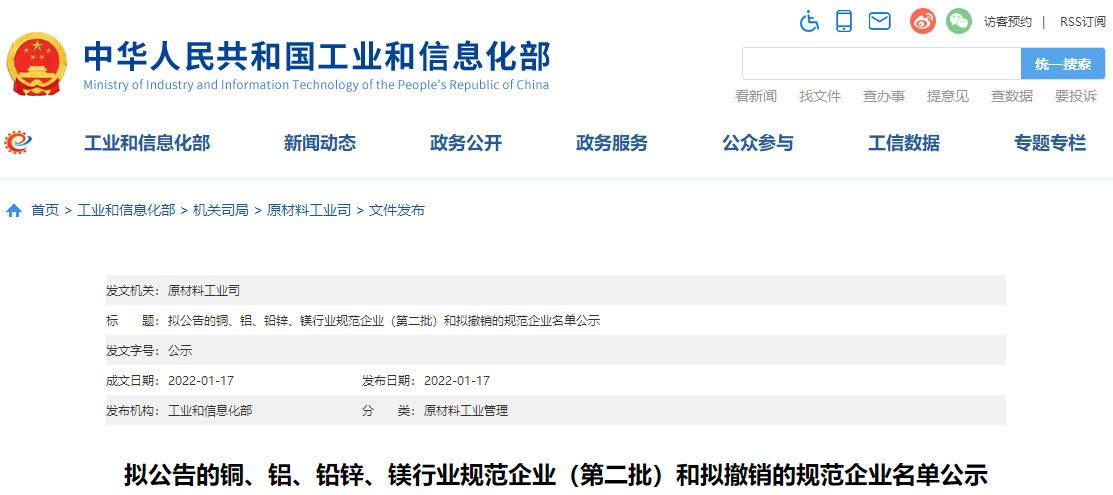This screenshot has width=1113, height=495.
Task: Click the bold article headline
Action: click(x=556, y=475)
